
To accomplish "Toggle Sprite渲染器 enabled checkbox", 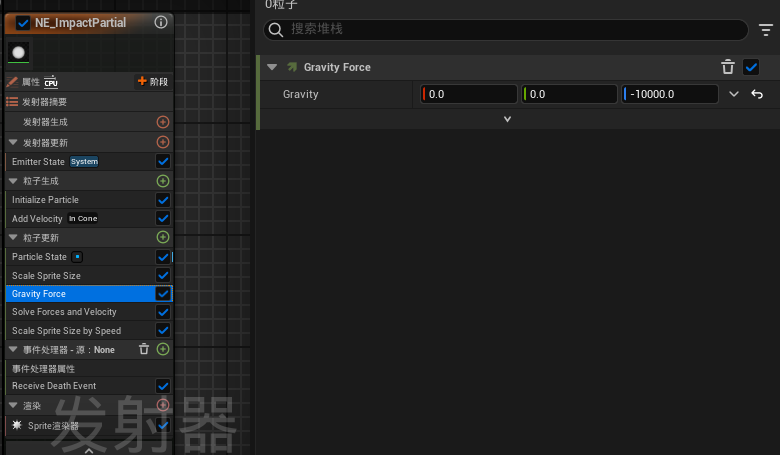I will pos(163,426).
